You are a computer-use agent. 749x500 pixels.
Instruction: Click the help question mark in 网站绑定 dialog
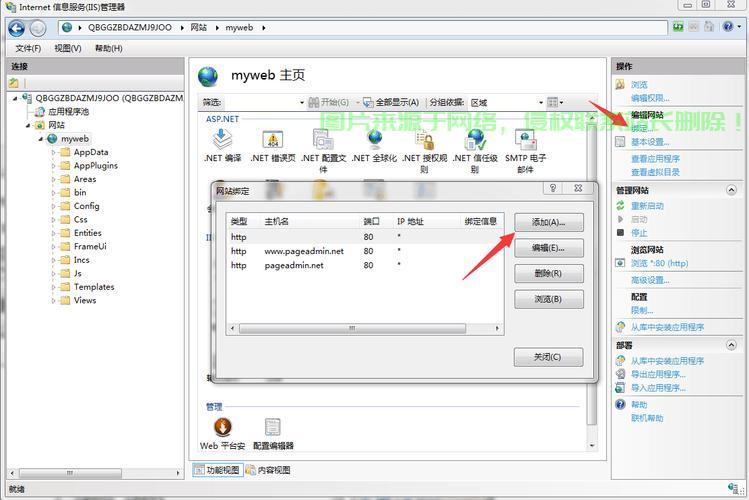pos(553,188)
